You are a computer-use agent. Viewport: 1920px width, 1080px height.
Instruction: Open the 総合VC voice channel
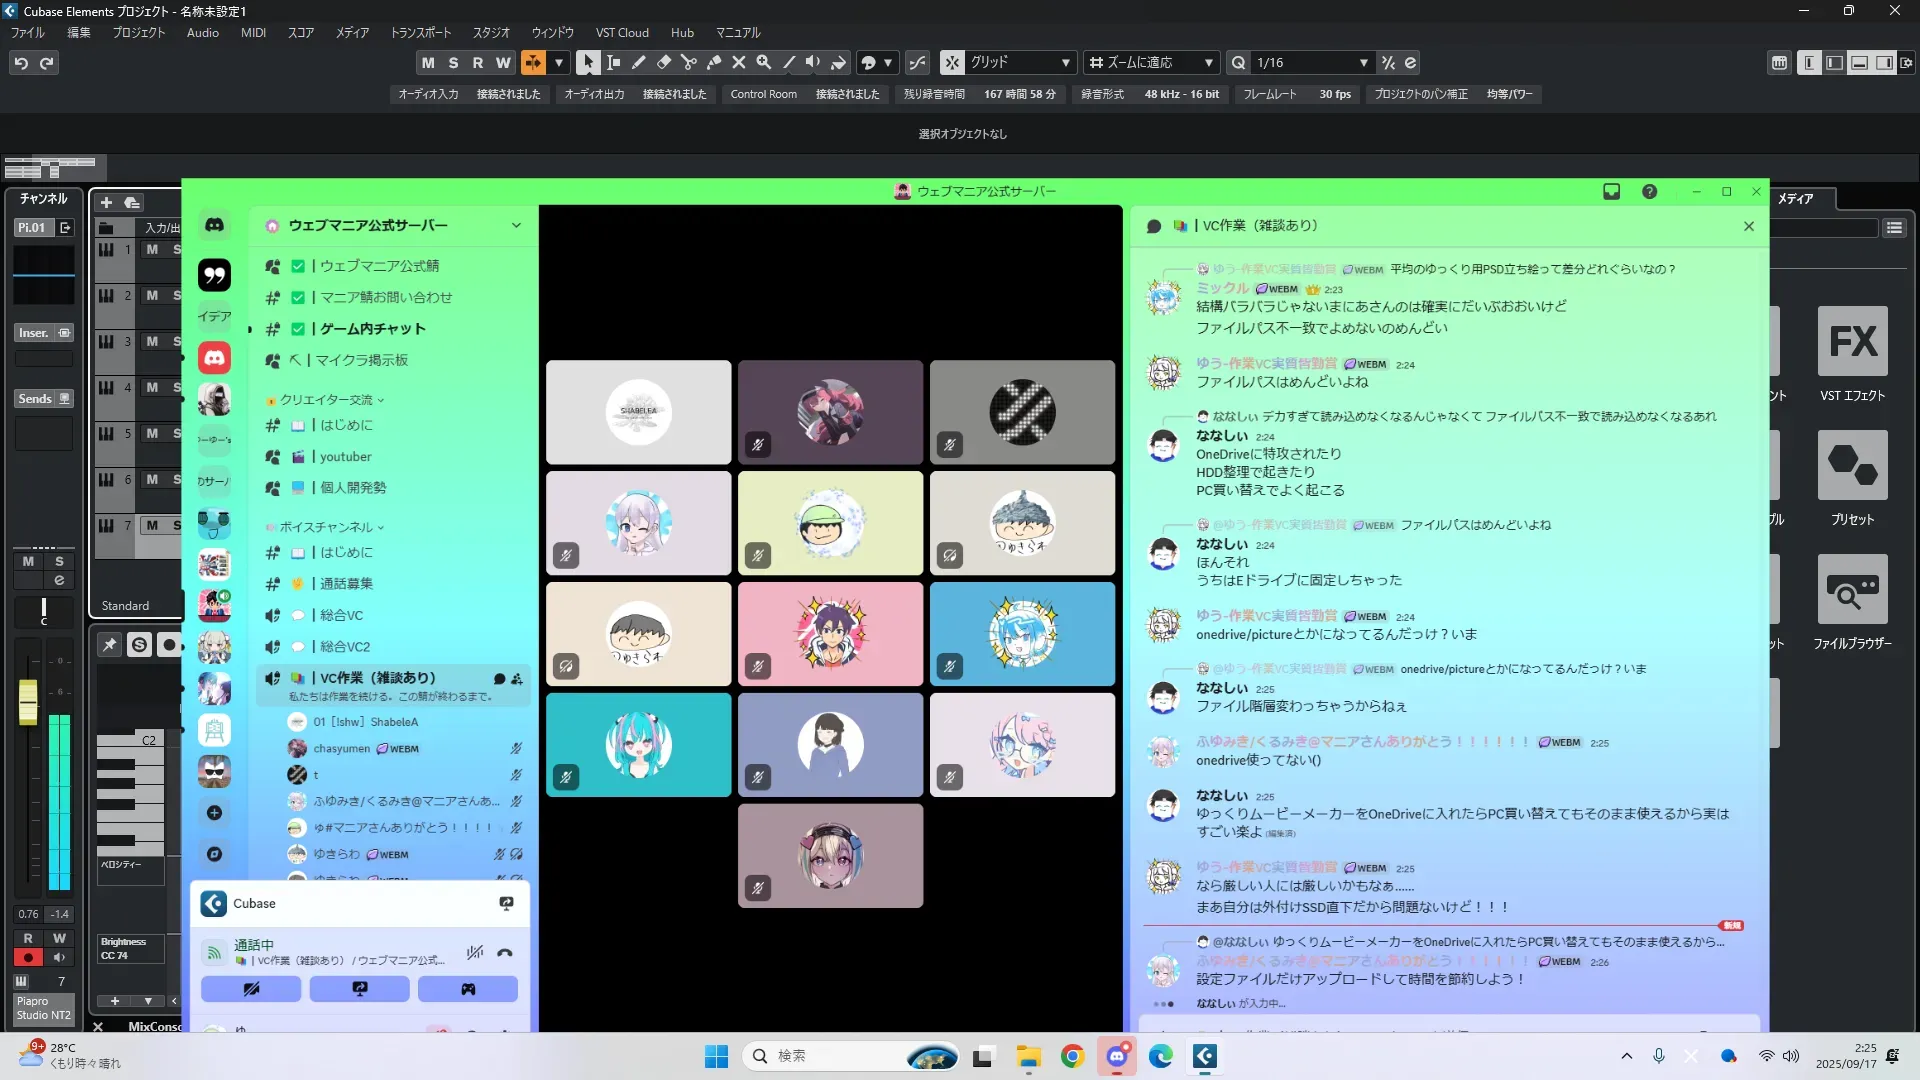click(x=341, y=615)
